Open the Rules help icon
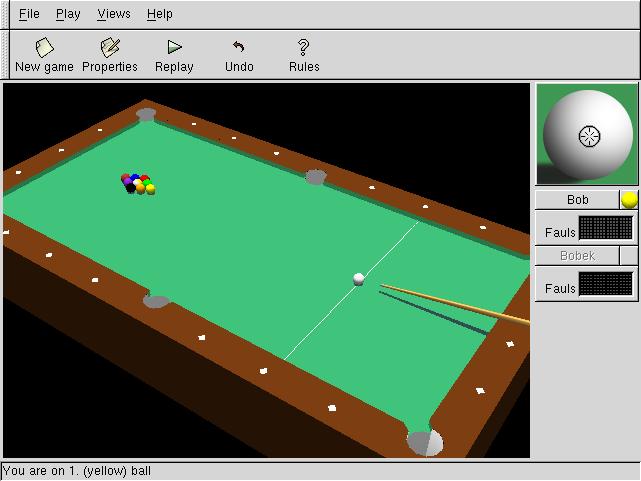641x481 pixels. (x=304, y=55)
